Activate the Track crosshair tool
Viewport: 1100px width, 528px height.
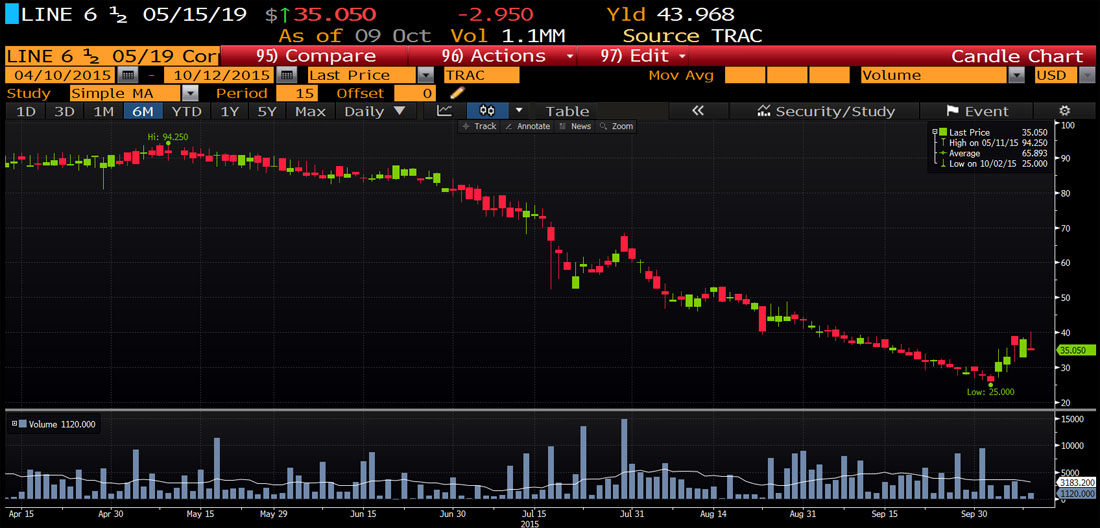click(479, 127)
